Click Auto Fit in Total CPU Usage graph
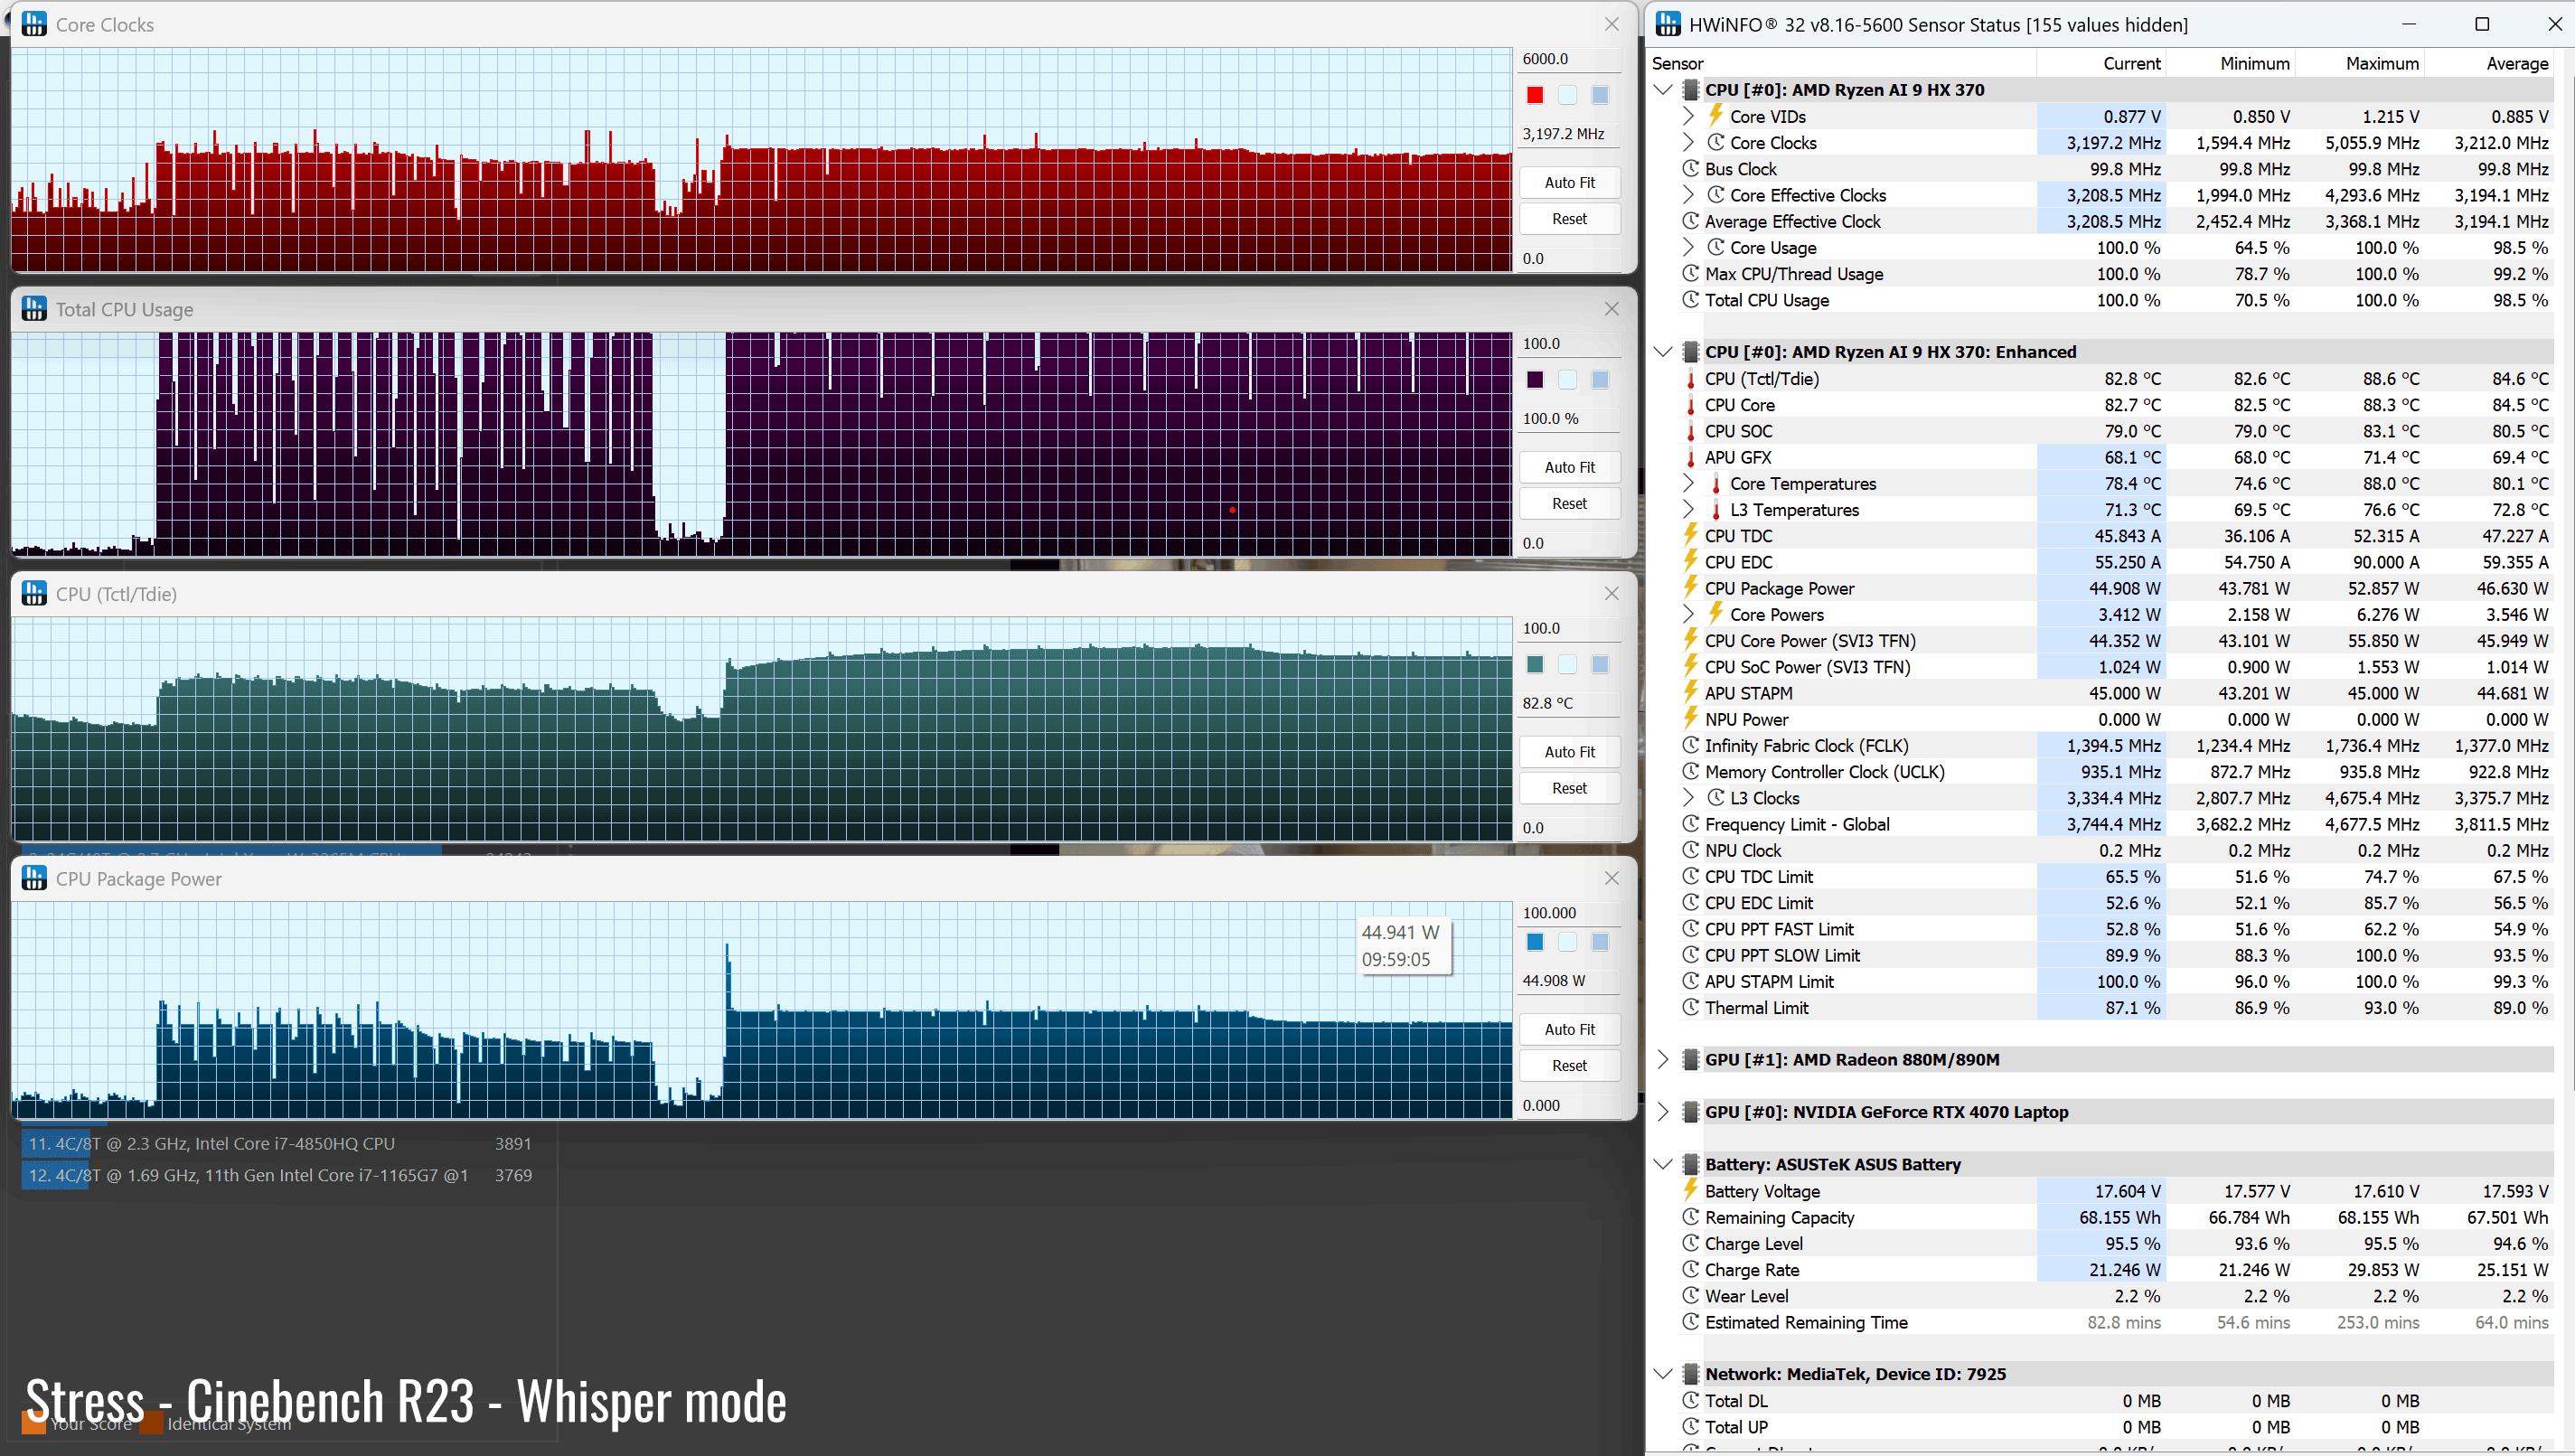 (x=1569, y=467)
